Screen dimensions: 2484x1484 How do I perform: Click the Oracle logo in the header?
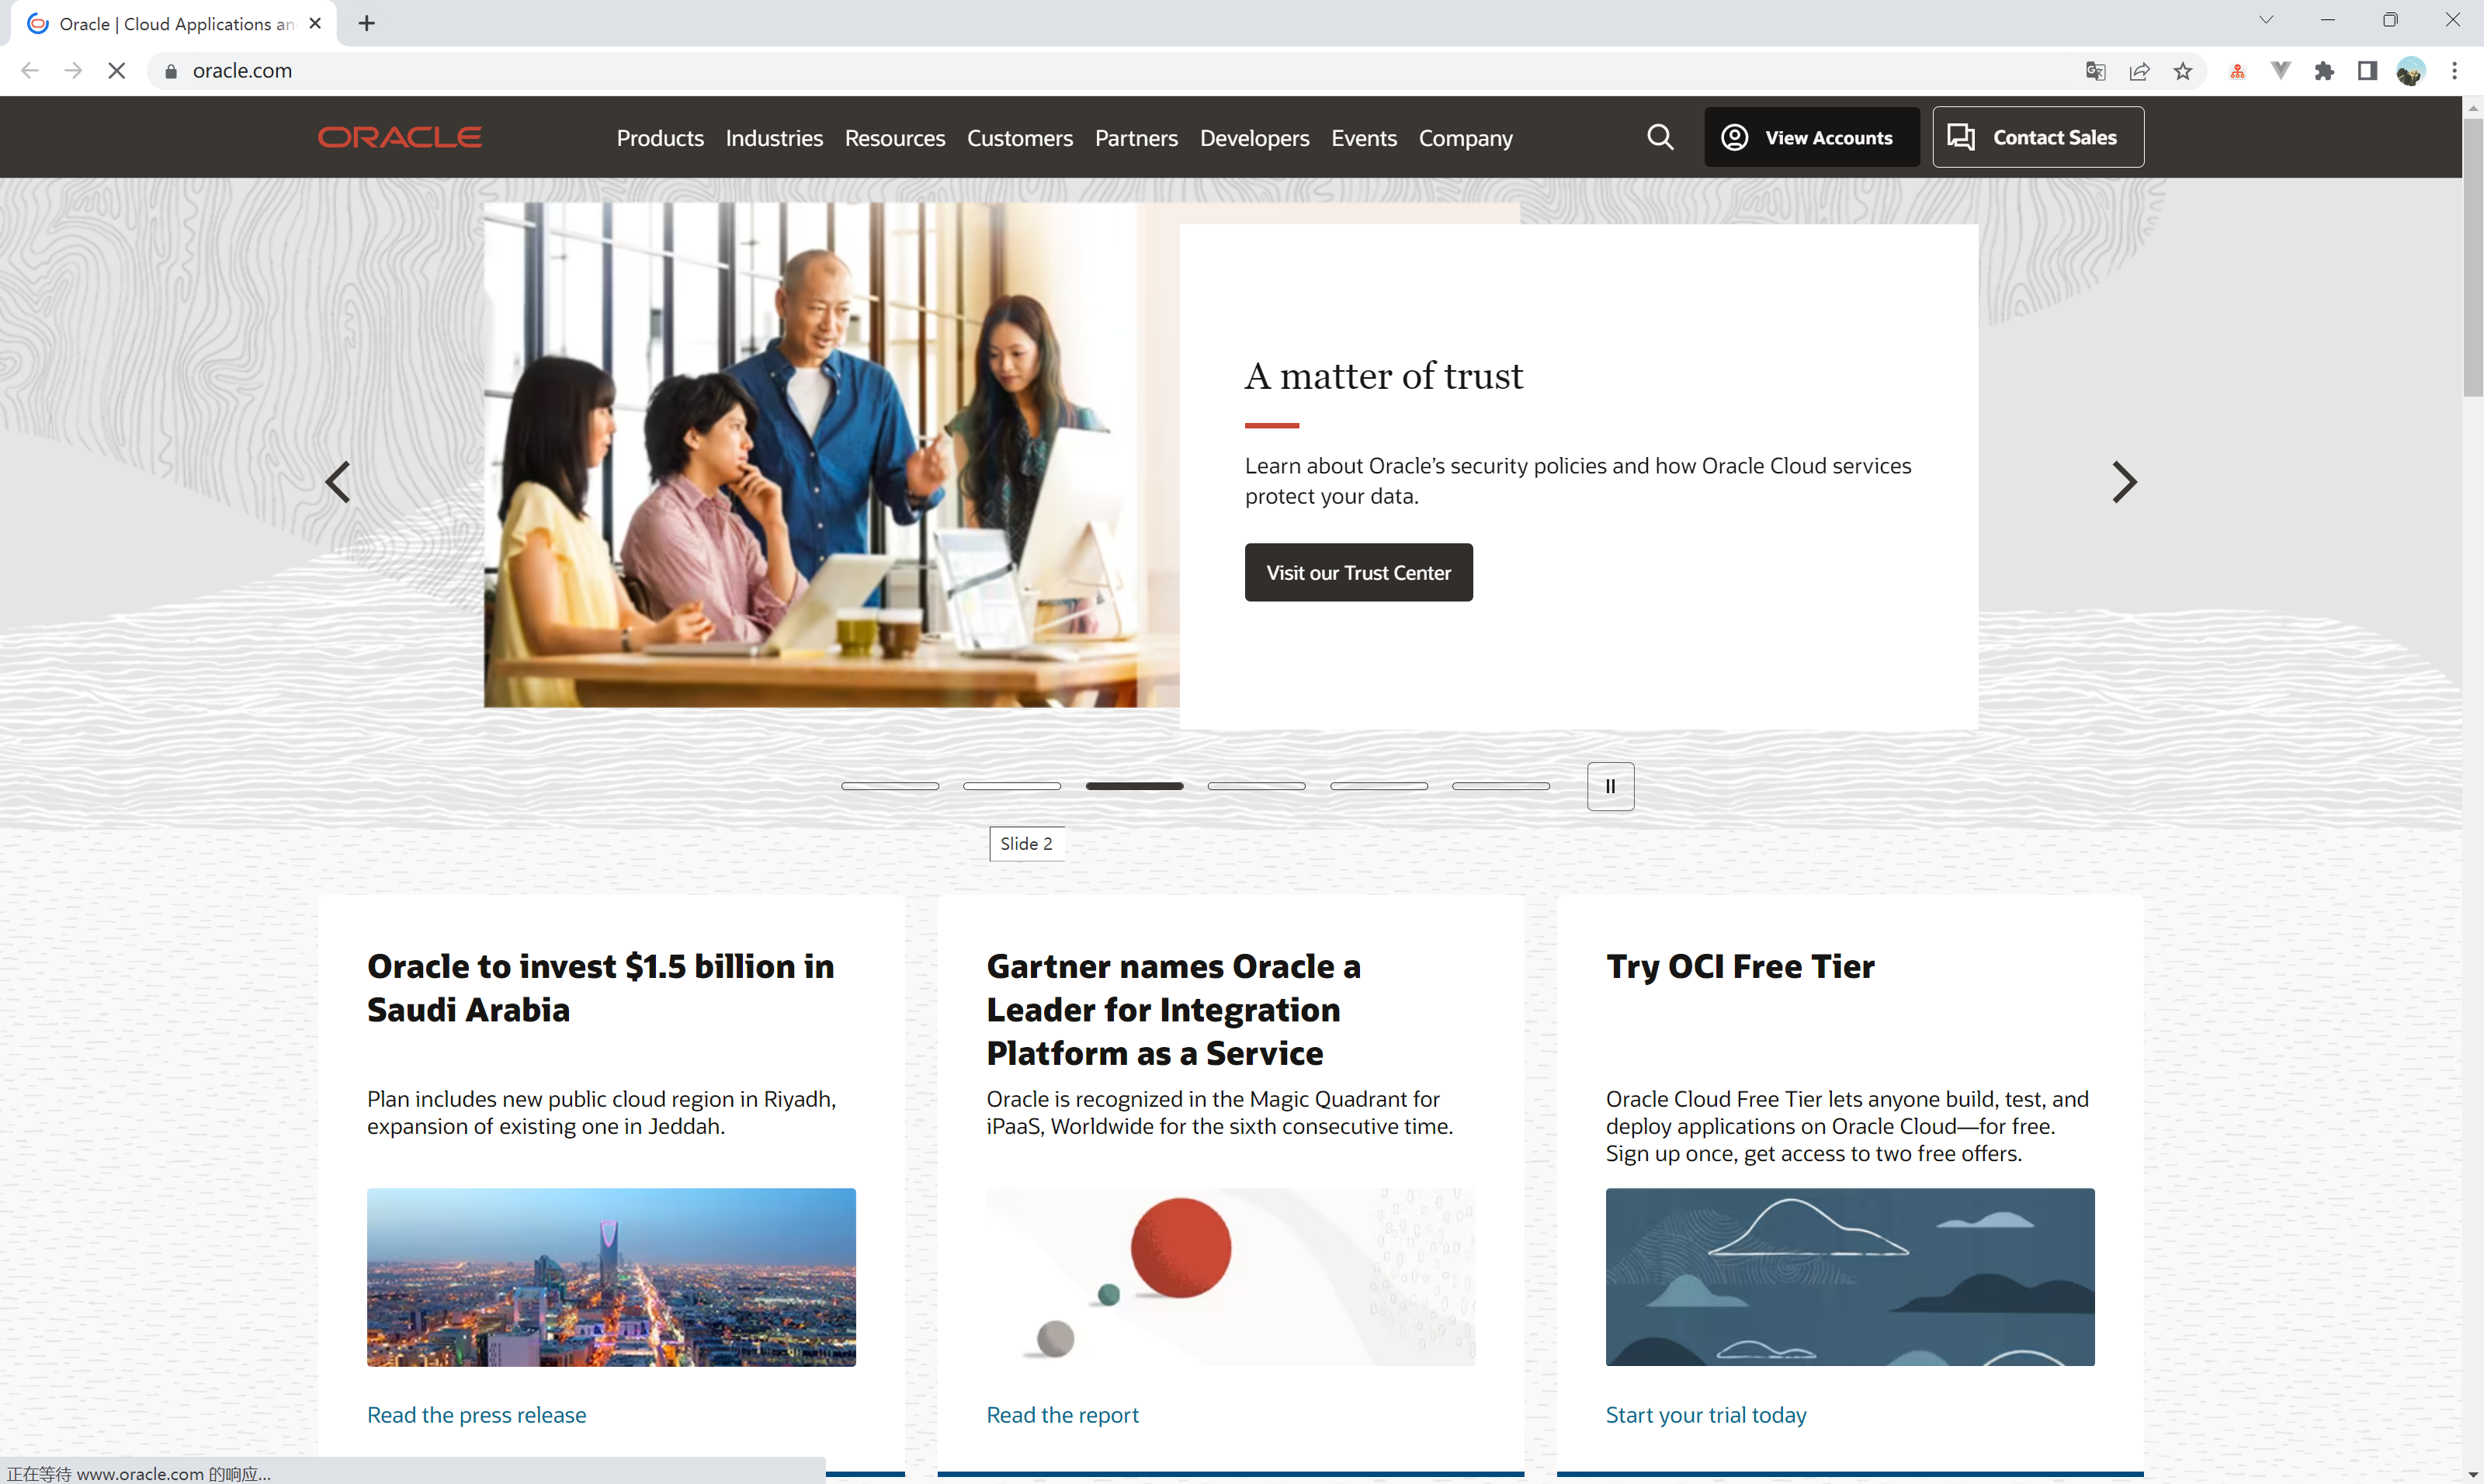pos(400,137)
